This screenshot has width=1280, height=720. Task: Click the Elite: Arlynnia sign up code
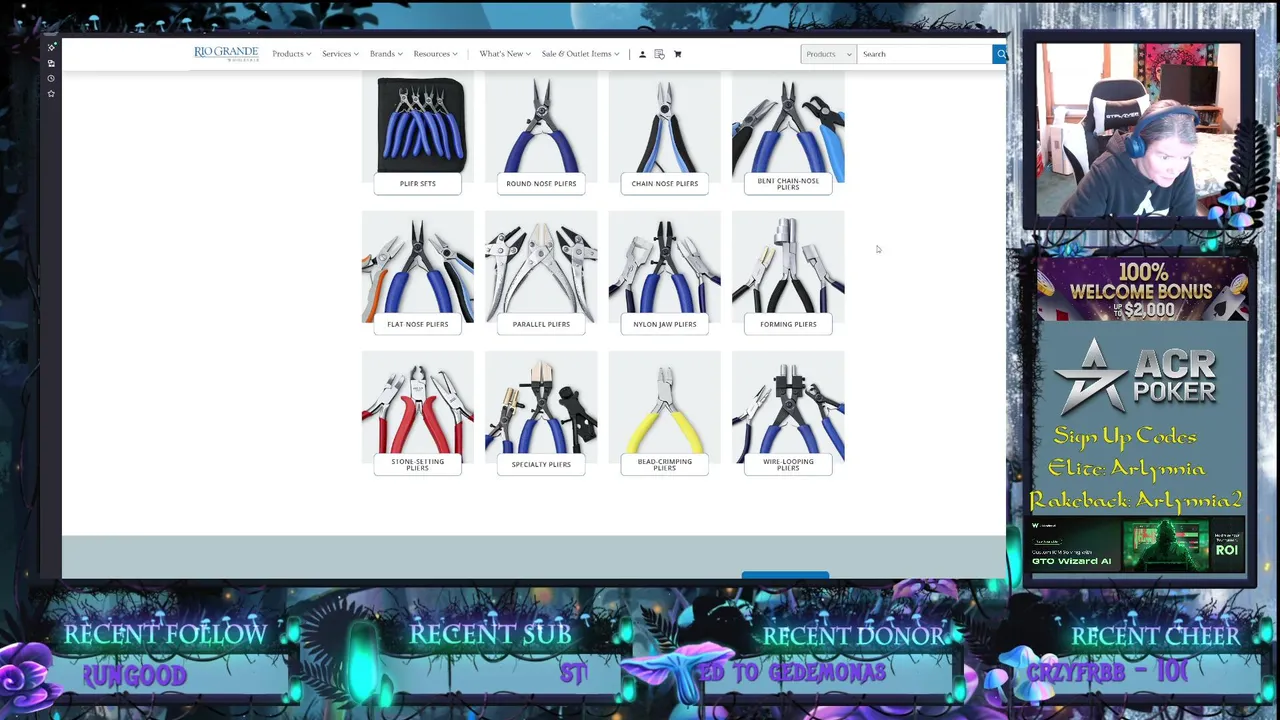[1126, 468]
